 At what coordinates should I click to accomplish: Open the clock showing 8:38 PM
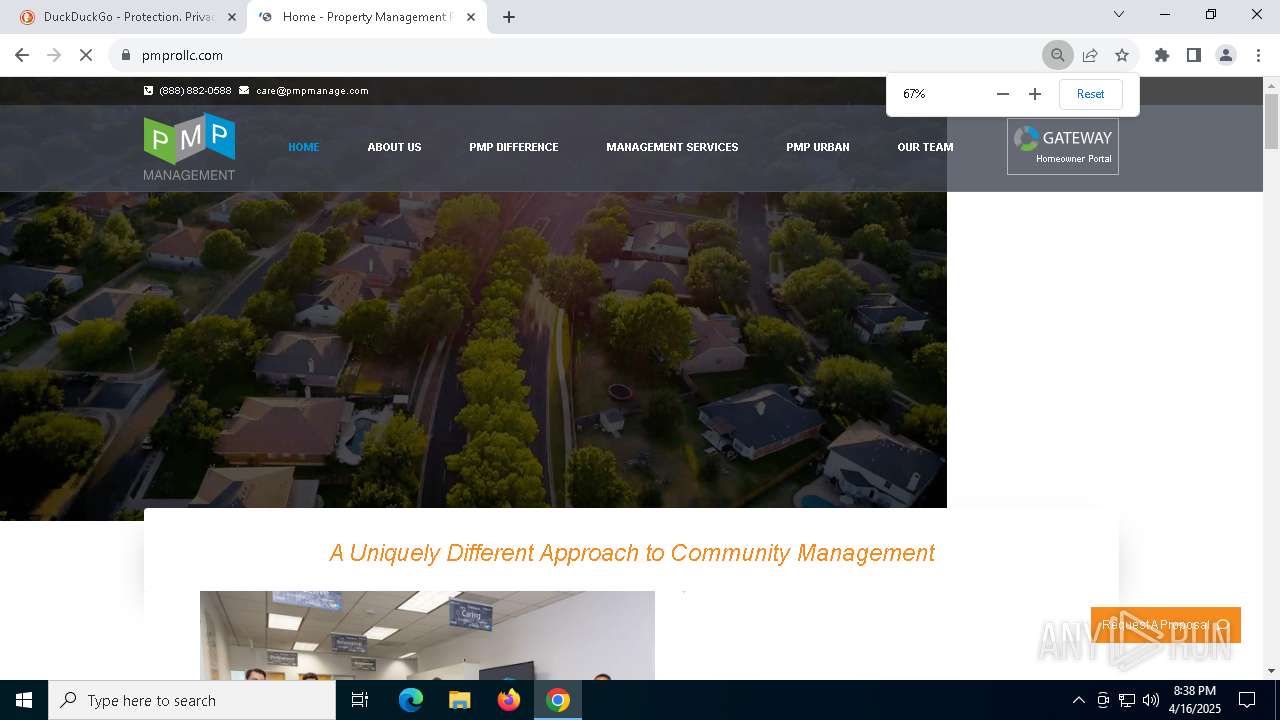1195,700
